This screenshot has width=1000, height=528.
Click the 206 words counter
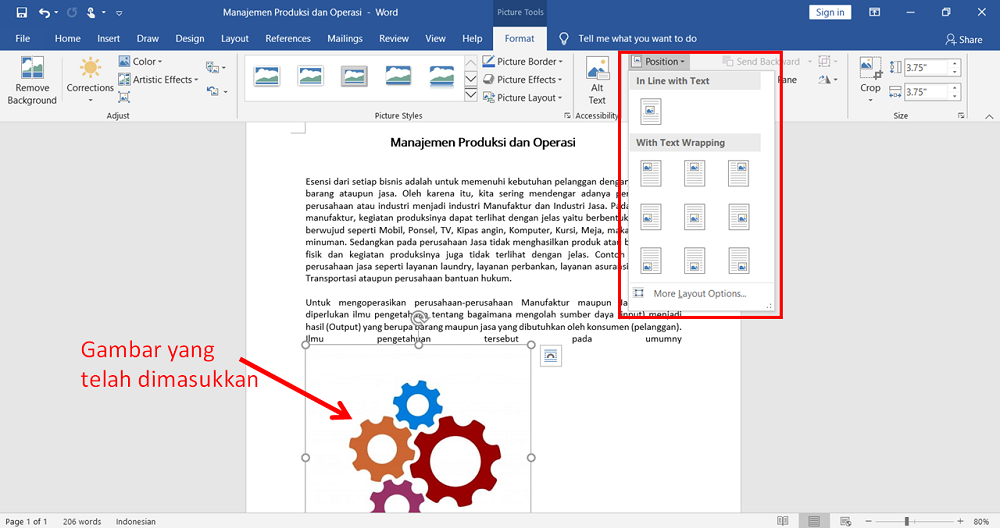click(x=82, y=521)
